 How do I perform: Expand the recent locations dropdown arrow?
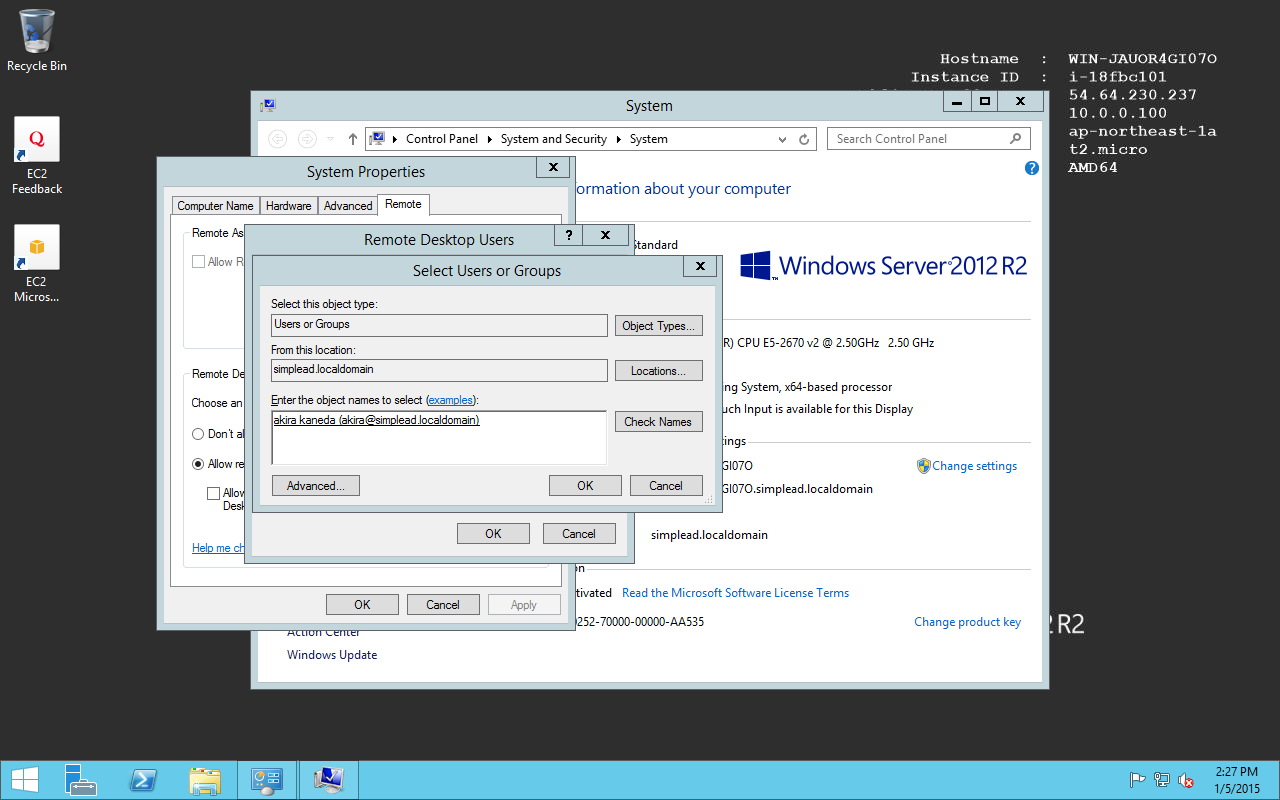[331, 139]
